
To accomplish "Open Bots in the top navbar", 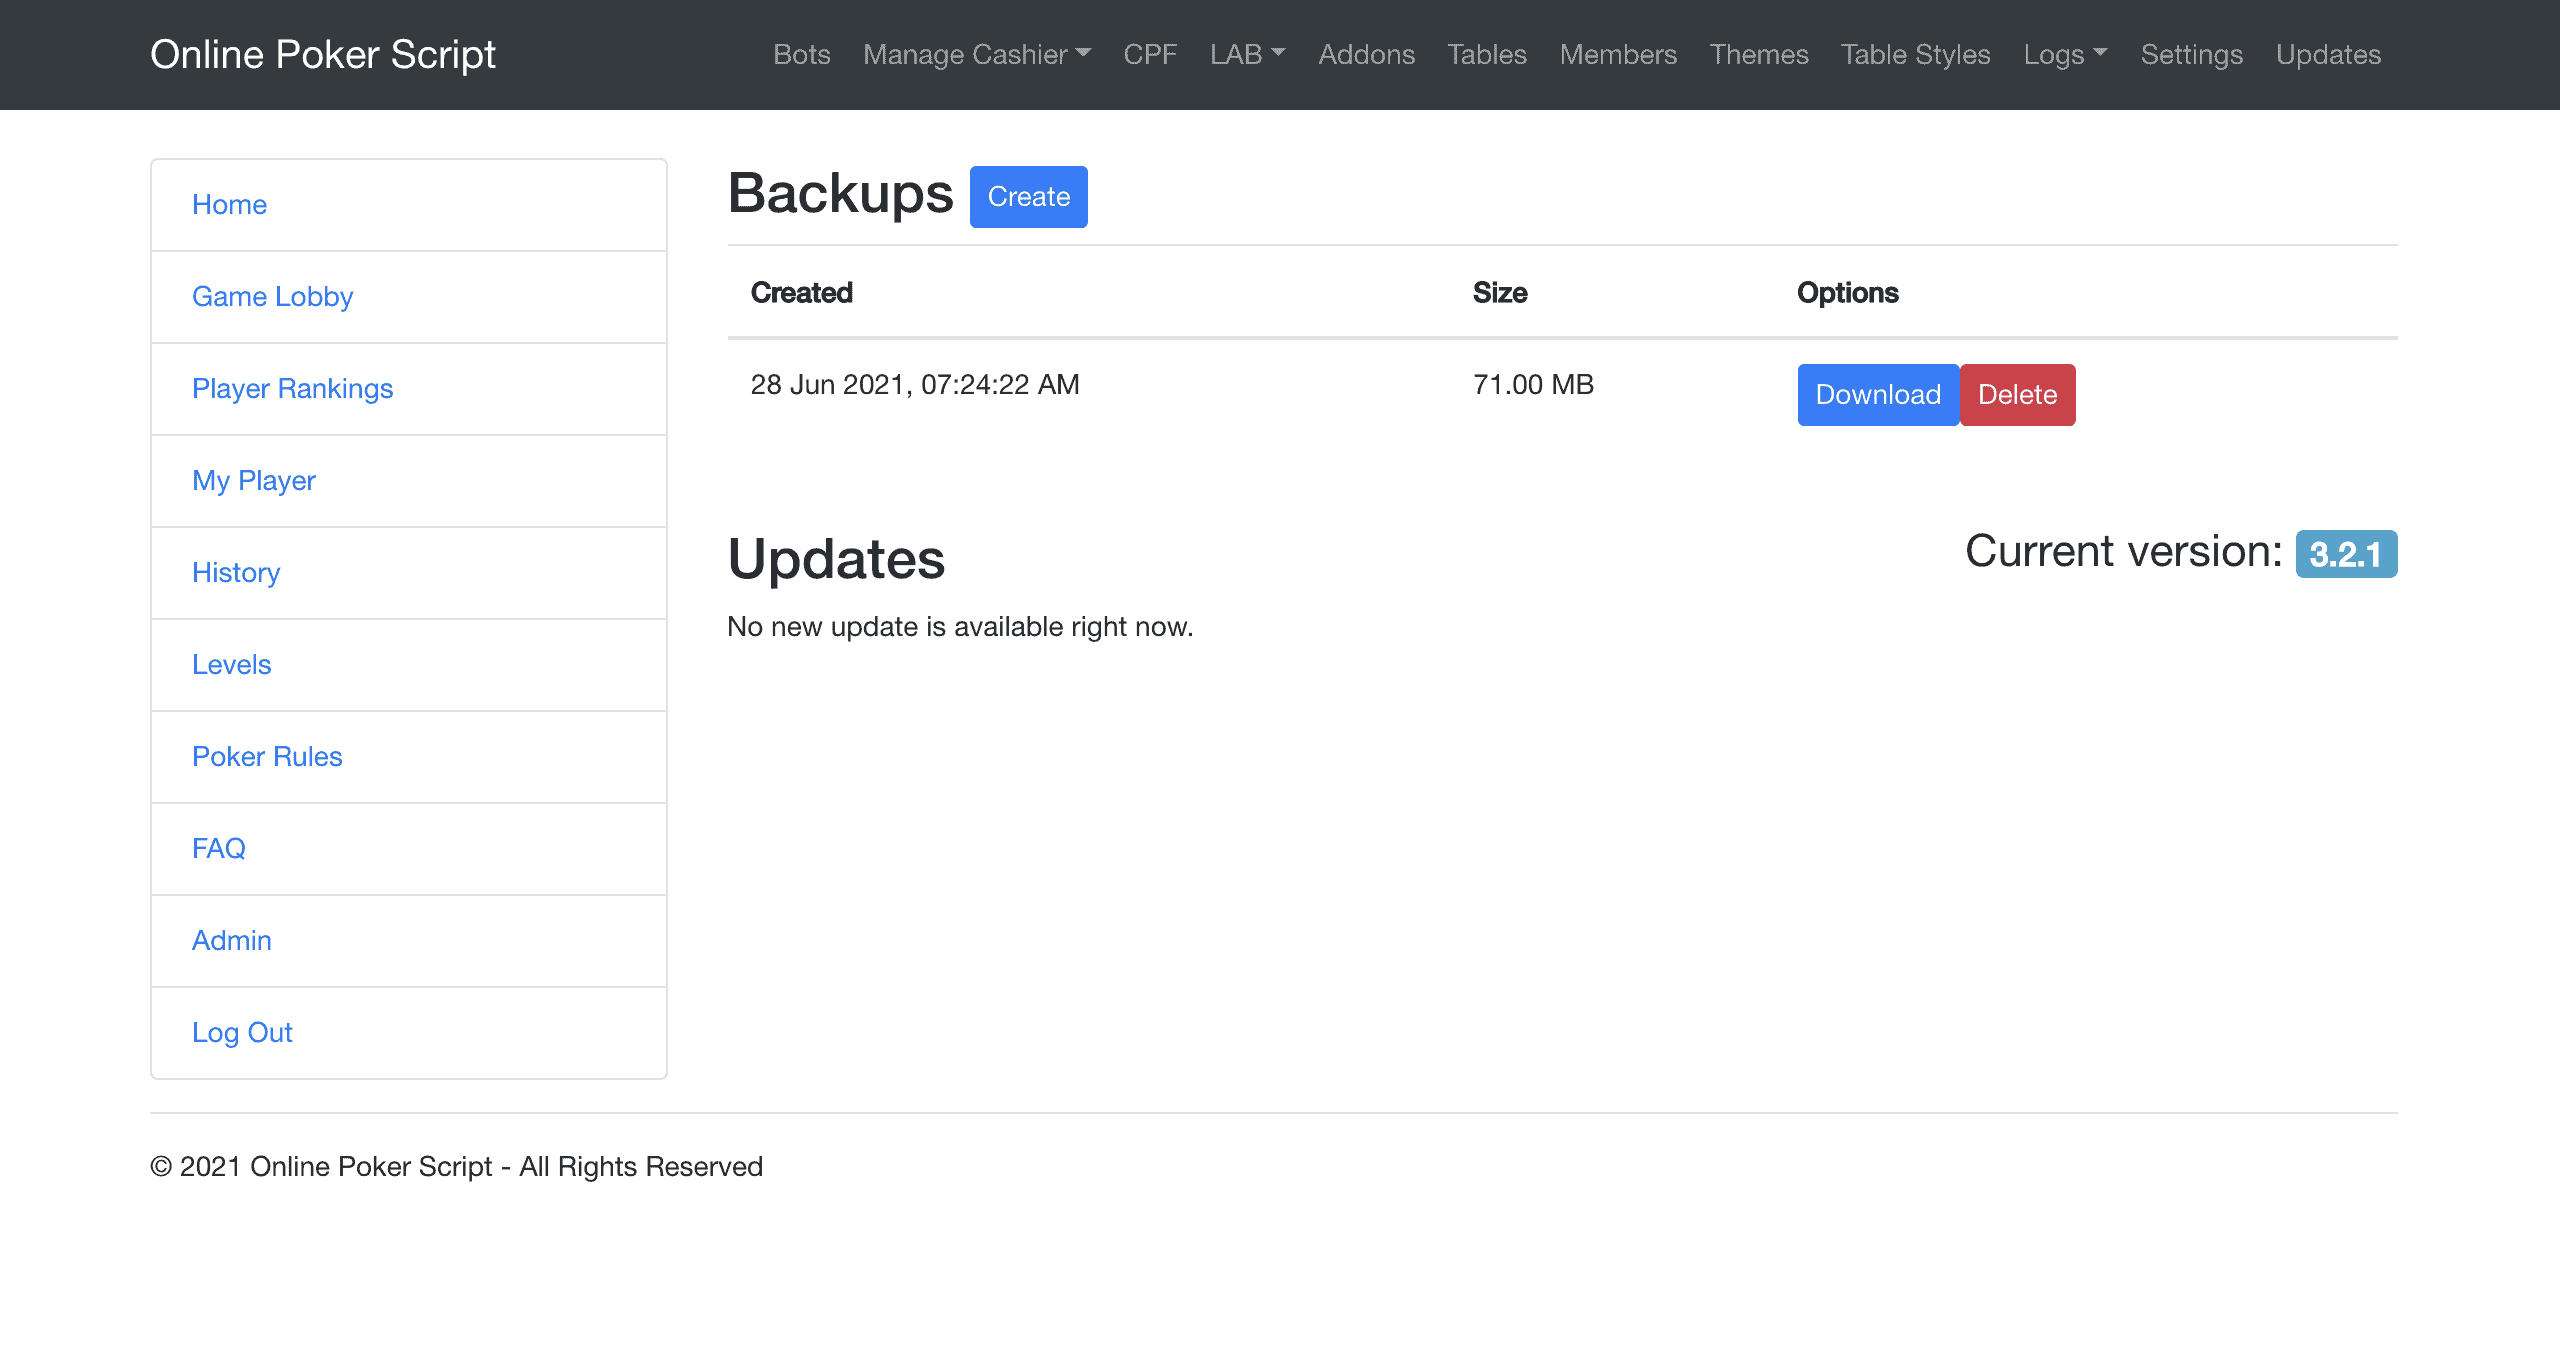I will point(801,54).
